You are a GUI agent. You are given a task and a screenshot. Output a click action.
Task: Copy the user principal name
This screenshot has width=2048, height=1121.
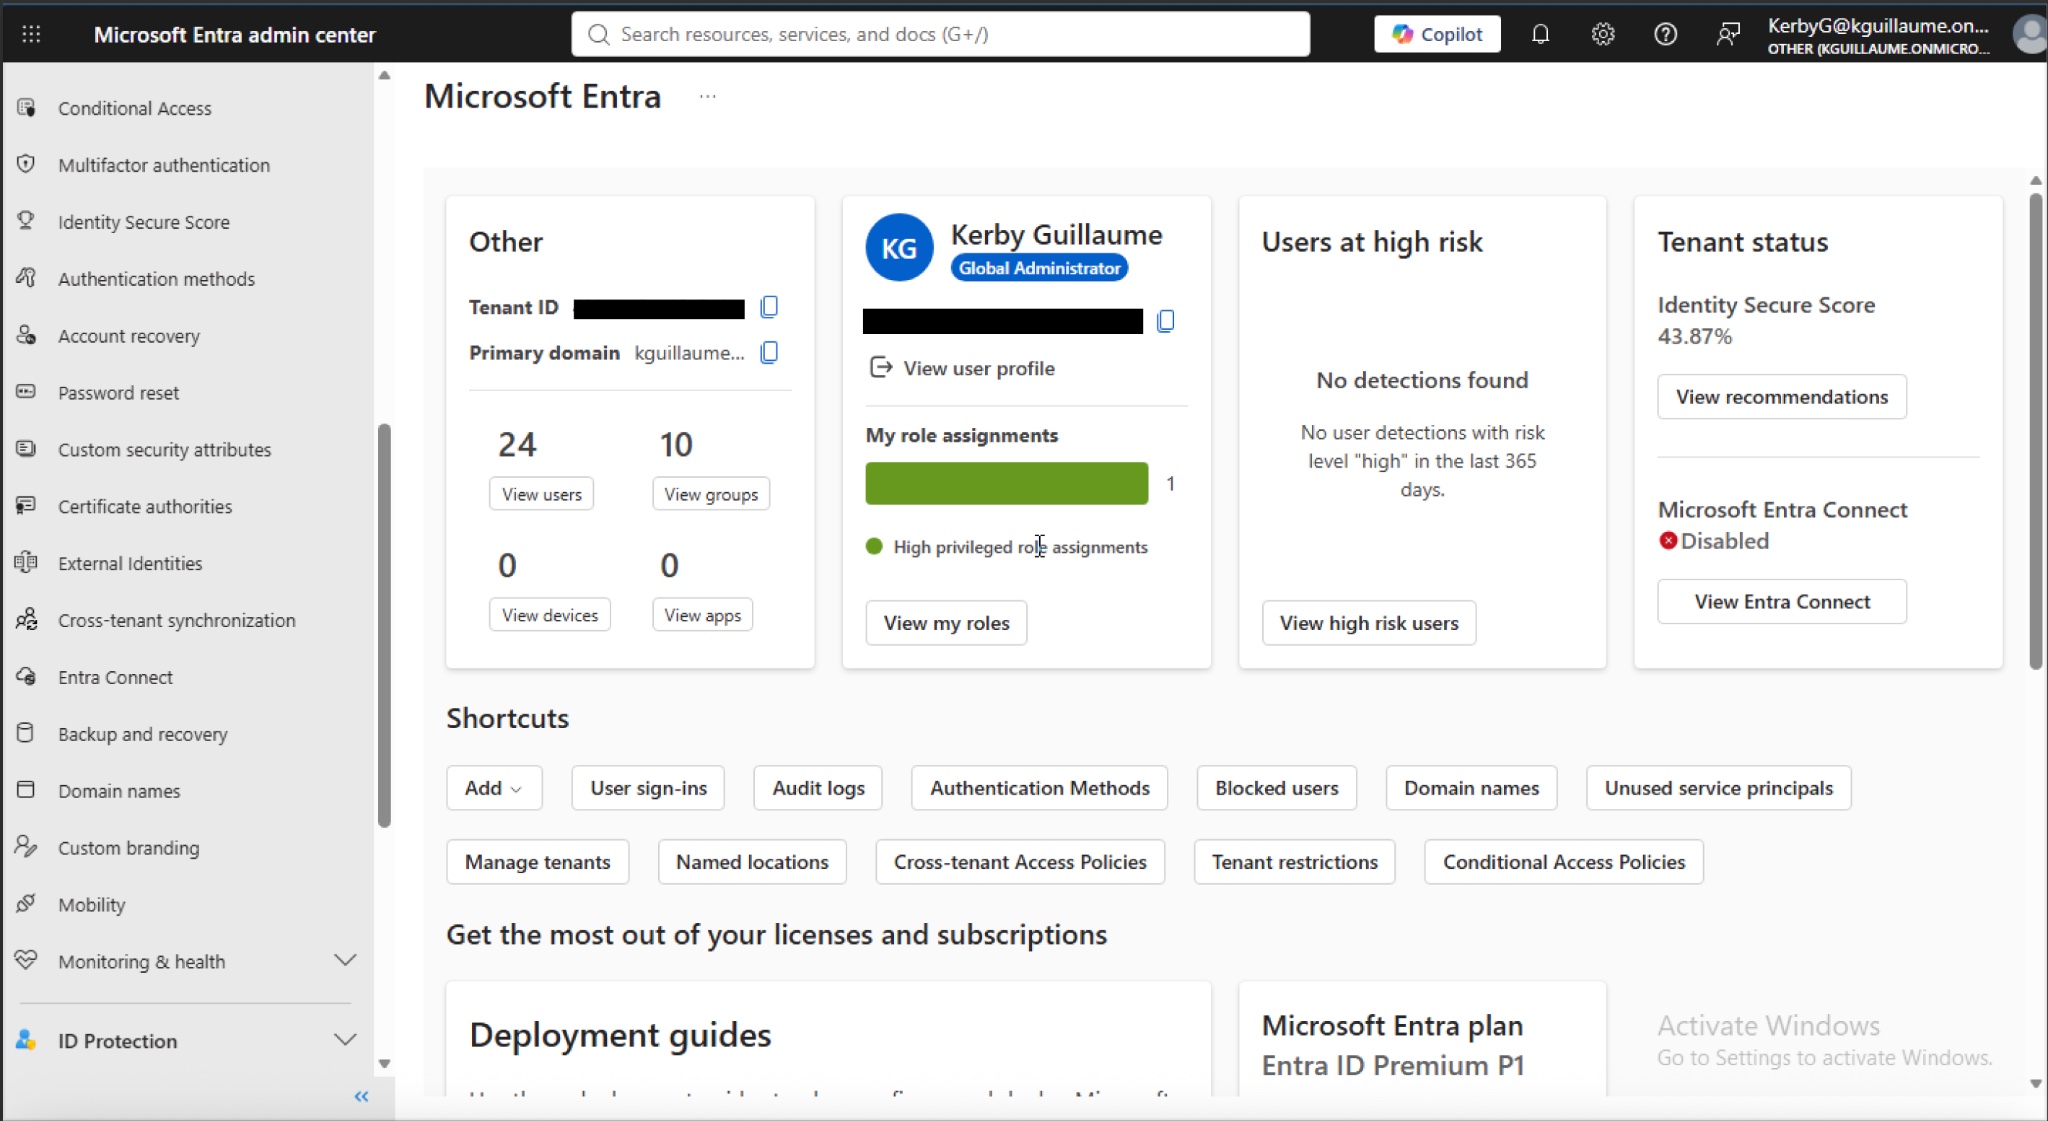(x=1165, y=321)
